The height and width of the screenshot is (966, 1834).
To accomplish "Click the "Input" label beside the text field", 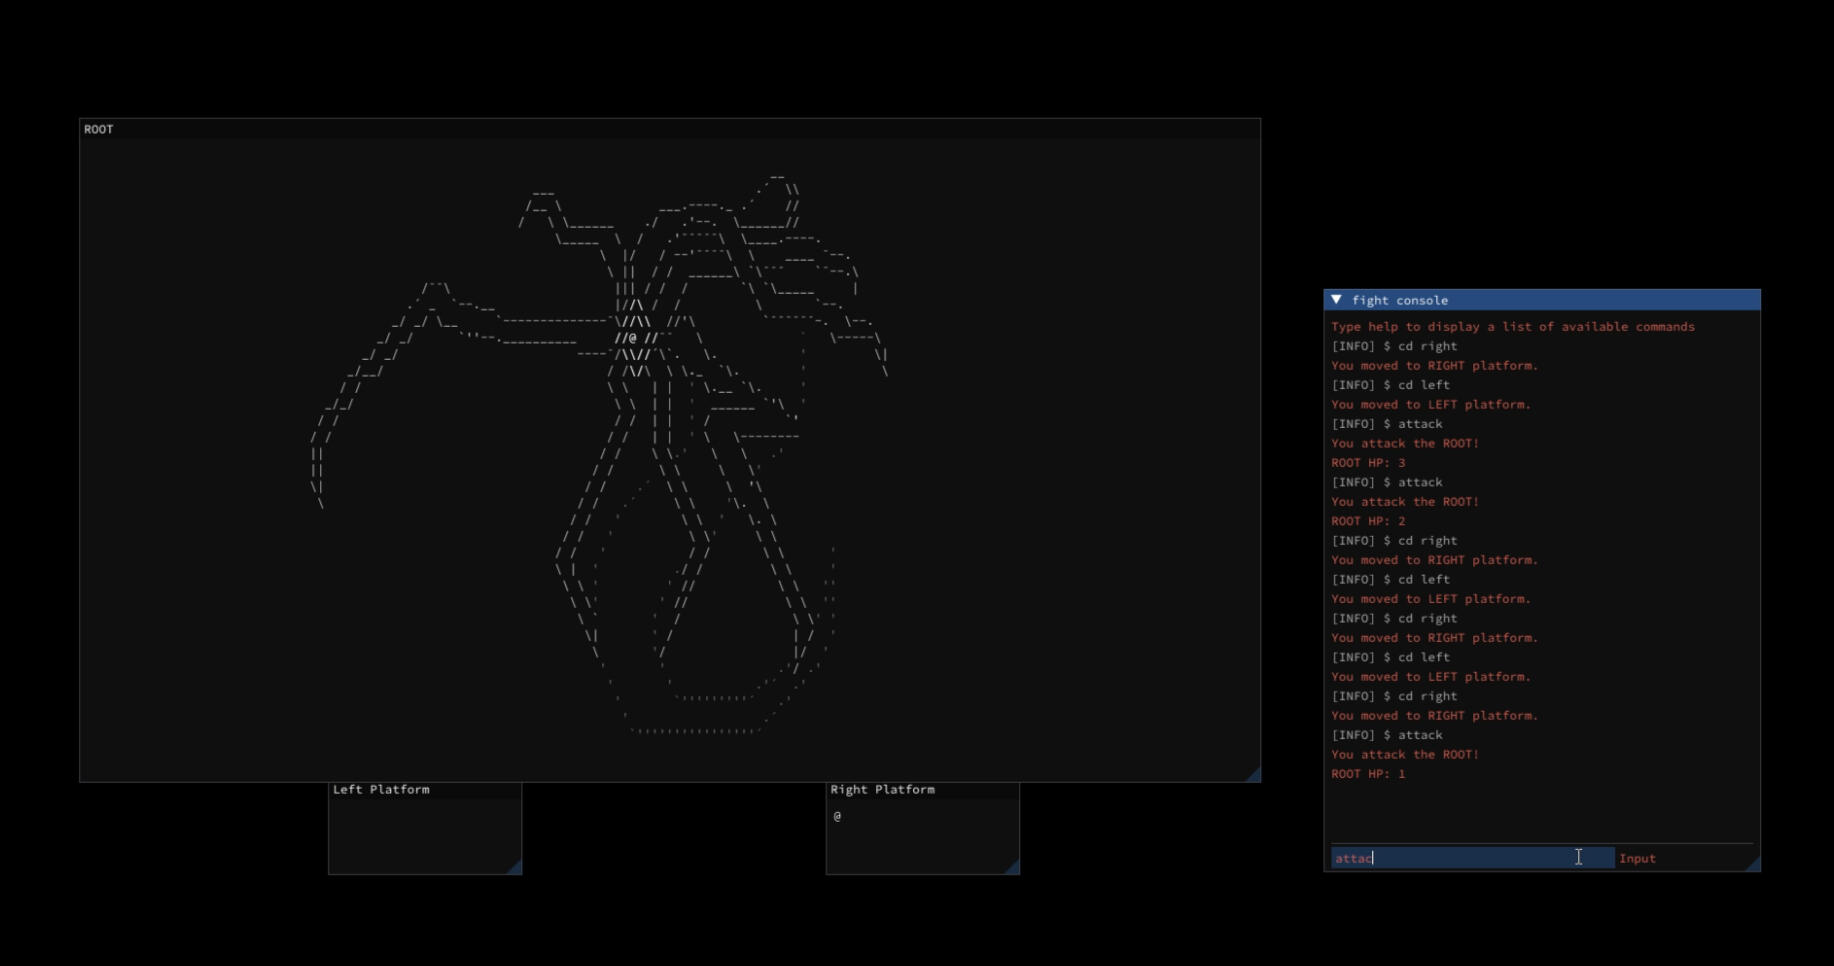I will (x=1637, y=858).
